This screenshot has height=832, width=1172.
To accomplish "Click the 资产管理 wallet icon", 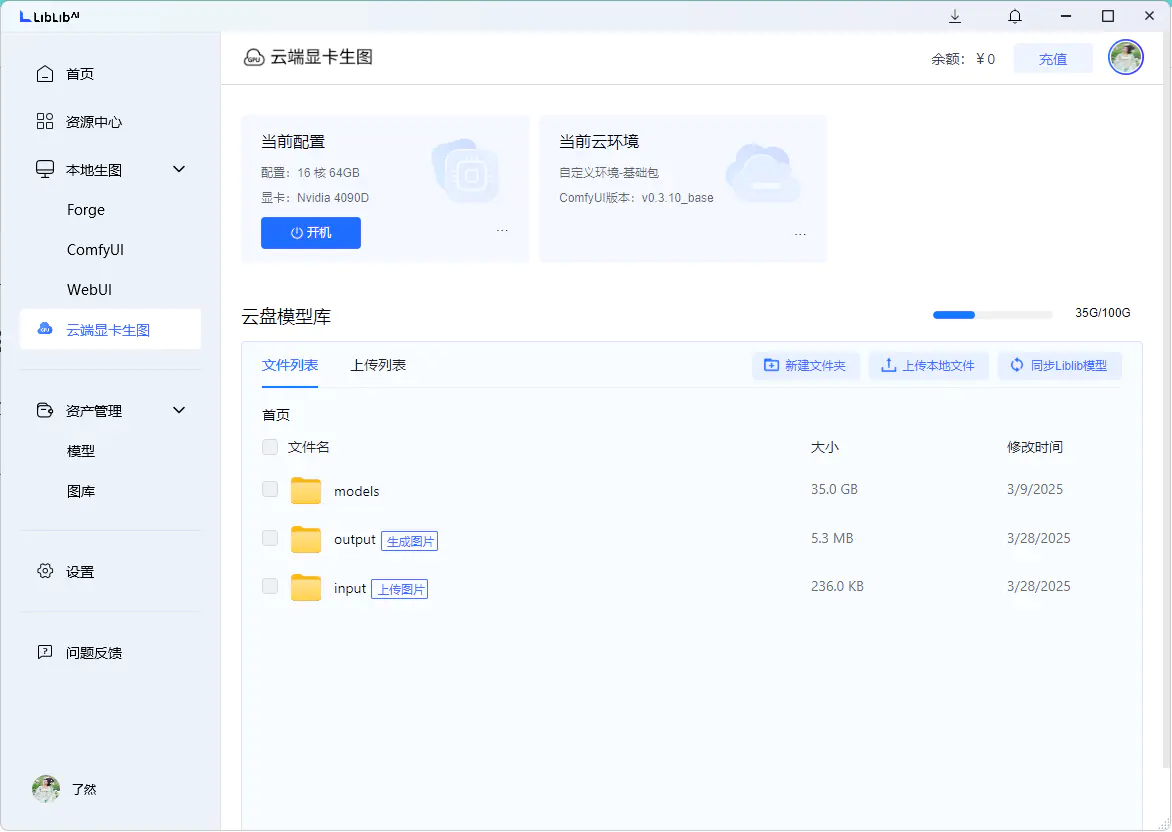I will point(45,410).
